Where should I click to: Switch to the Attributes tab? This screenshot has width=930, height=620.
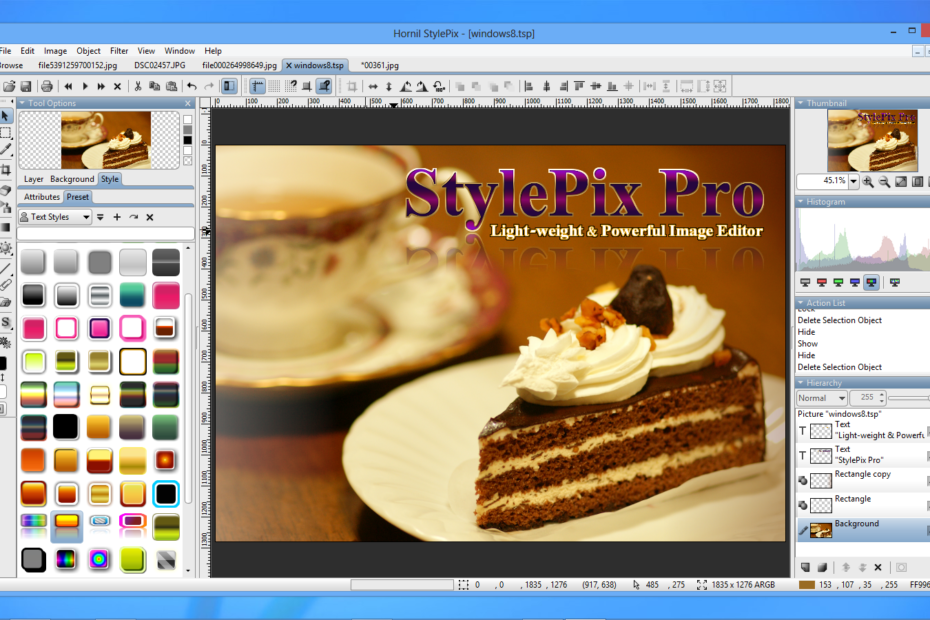(x=42, y=197)
